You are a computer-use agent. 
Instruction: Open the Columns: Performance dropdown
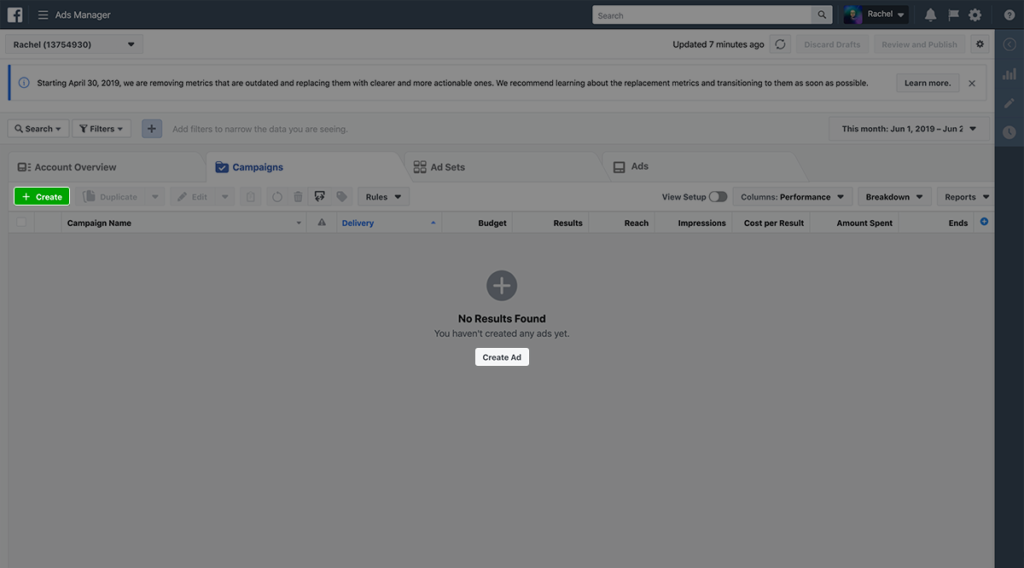(792, 197)
